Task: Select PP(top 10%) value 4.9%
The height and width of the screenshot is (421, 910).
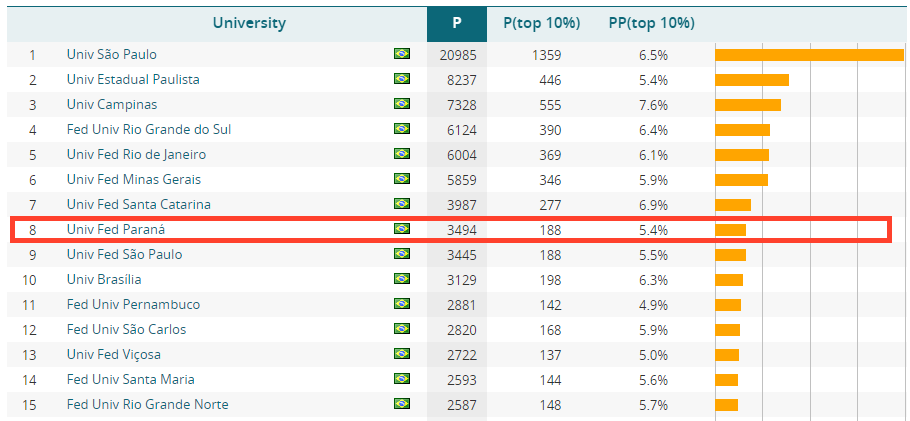Action: (653, 305)
